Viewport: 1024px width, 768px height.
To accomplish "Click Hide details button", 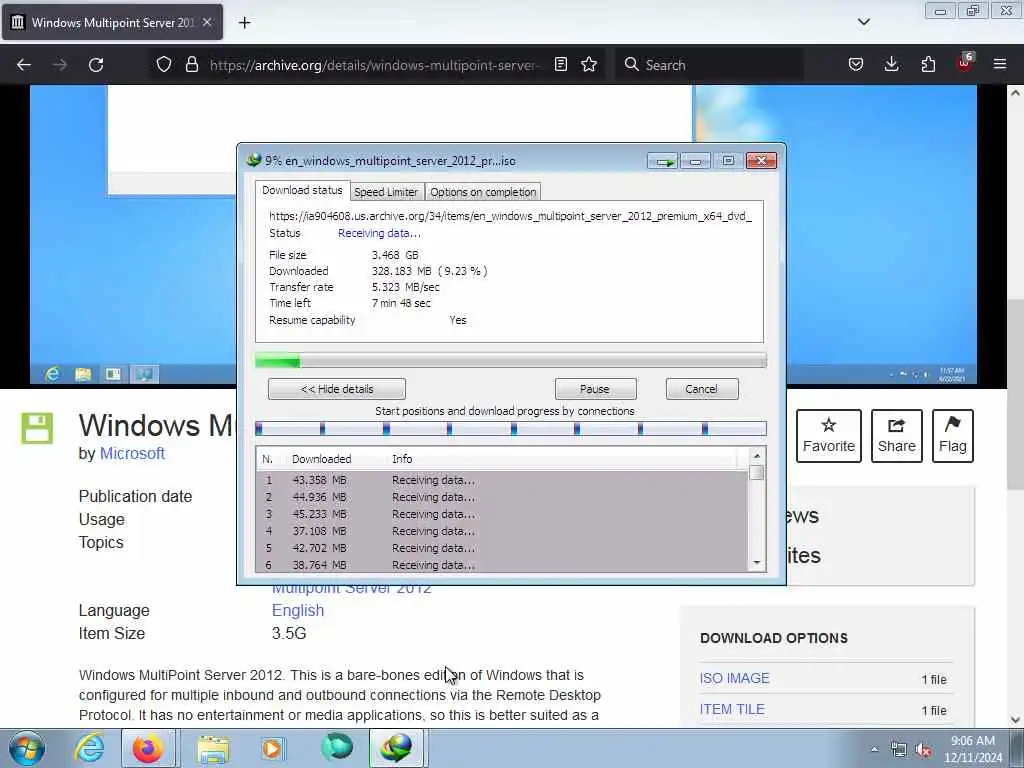I will click(x=337, y=389).
